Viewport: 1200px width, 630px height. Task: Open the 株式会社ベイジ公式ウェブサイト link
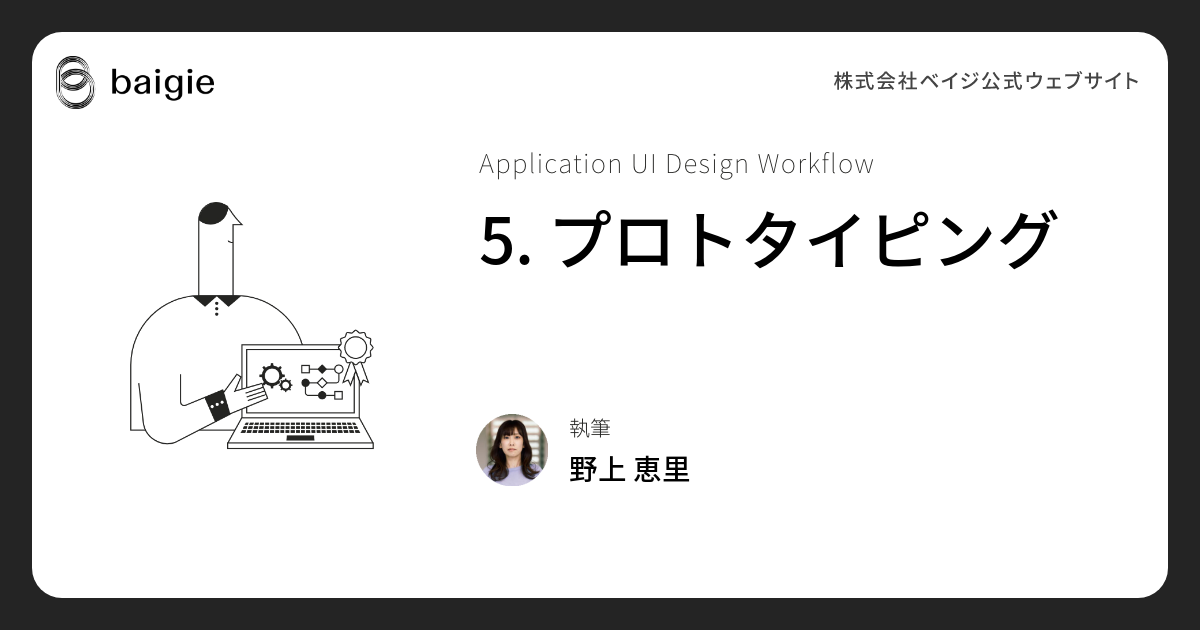pyautogui.click(x=986, y=82)
